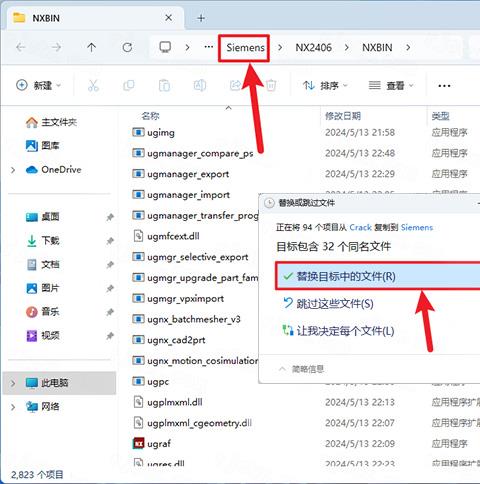Open 图库 (Gallery) in sidebar

(43, 146)
